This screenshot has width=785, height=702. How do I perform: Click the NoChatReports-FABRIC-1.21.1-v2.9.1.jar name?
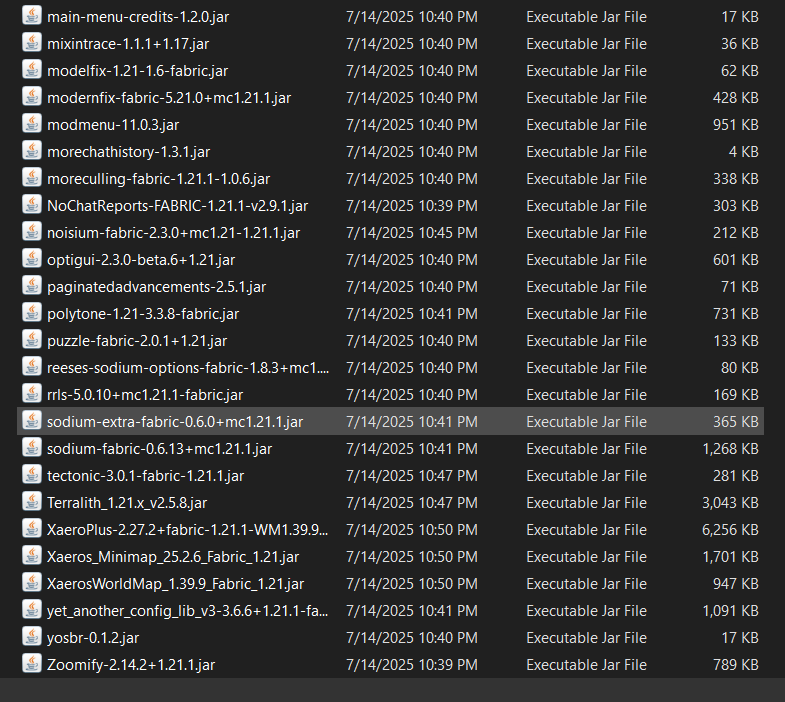177,206
